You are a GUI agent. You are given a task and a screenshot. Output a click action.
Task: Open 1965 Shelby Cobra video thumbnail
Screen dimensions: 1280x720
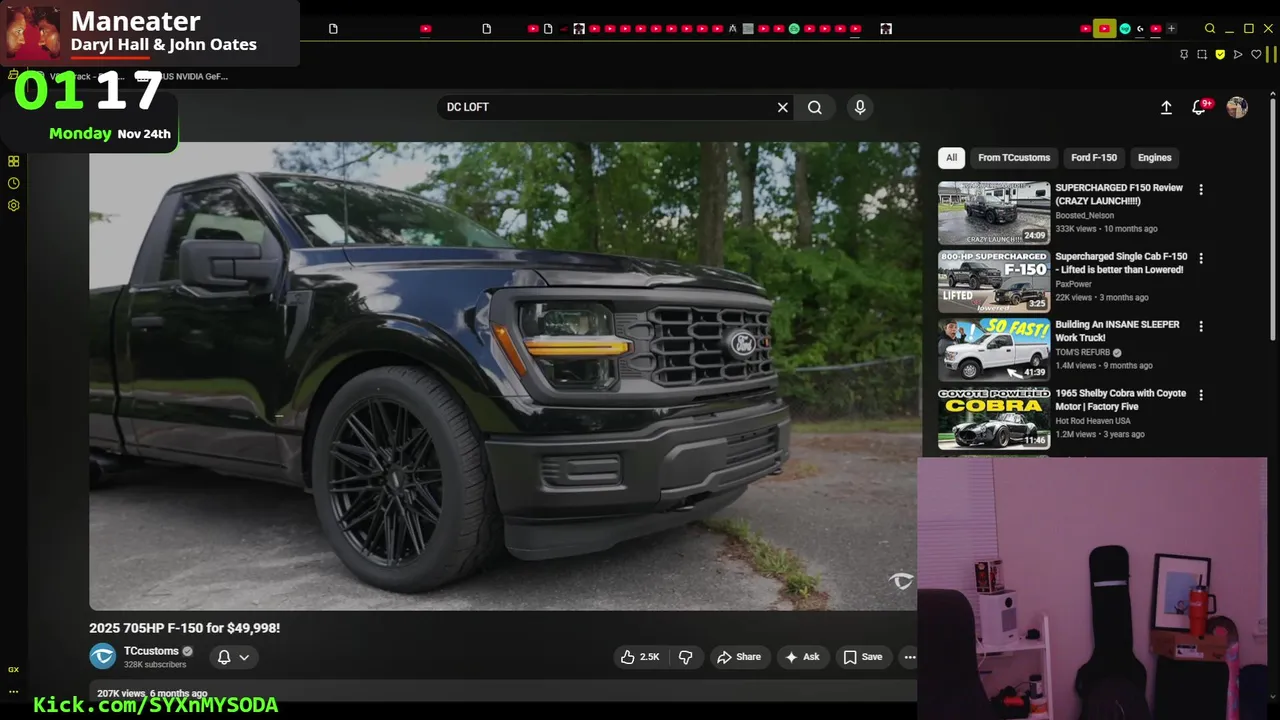994,419
